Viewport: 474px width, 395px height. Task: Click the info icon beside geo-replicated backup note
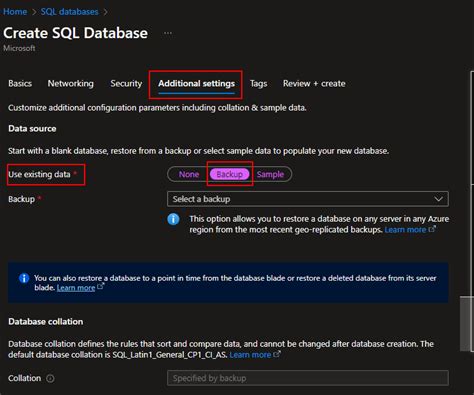[x=173, y=219]
